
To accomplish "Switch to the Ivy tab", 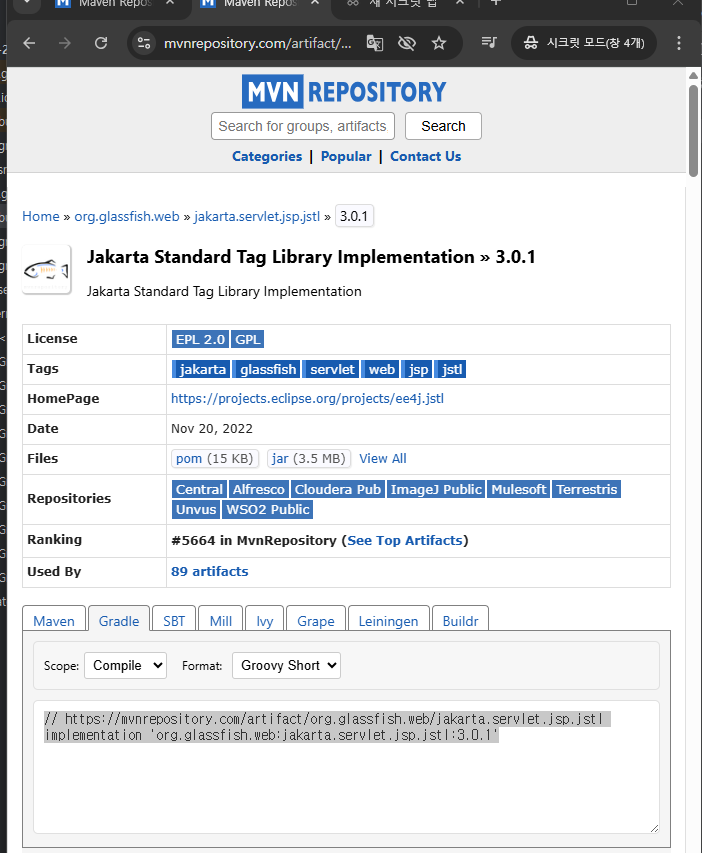I will (x=264, y=619).
